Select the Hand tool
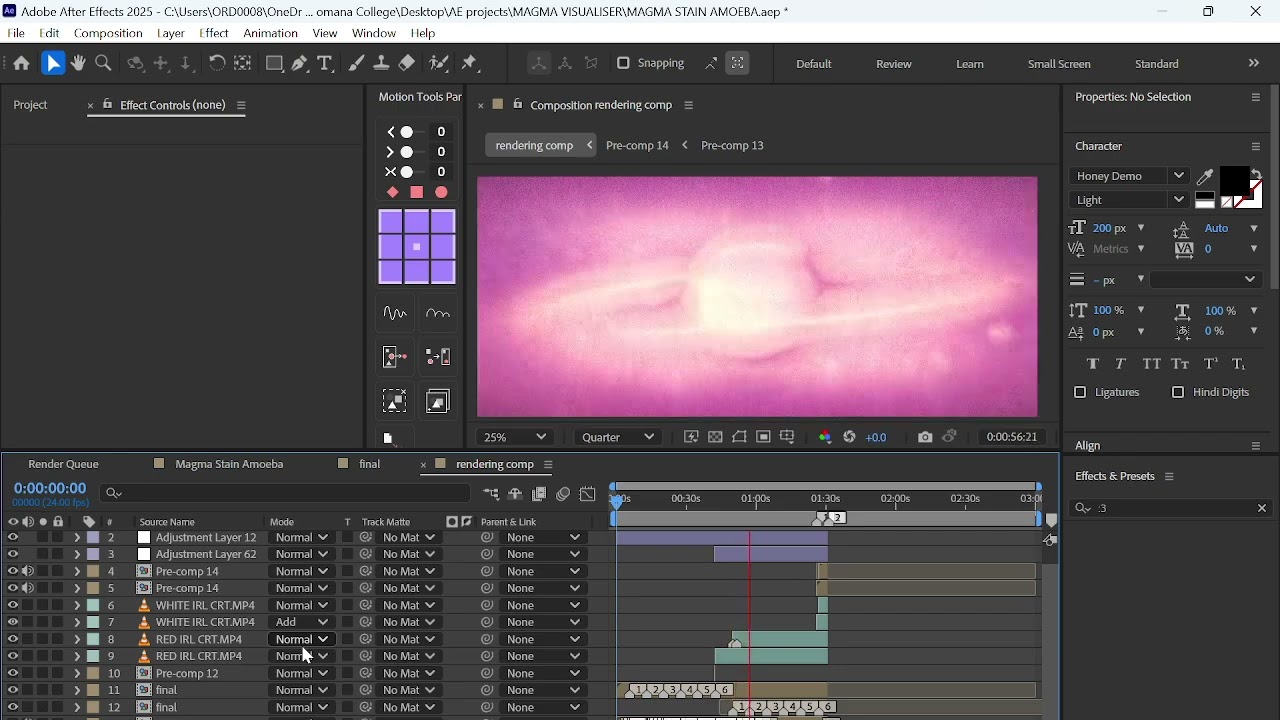This screenshot has height=720, width=1280. tap(79, 64)
